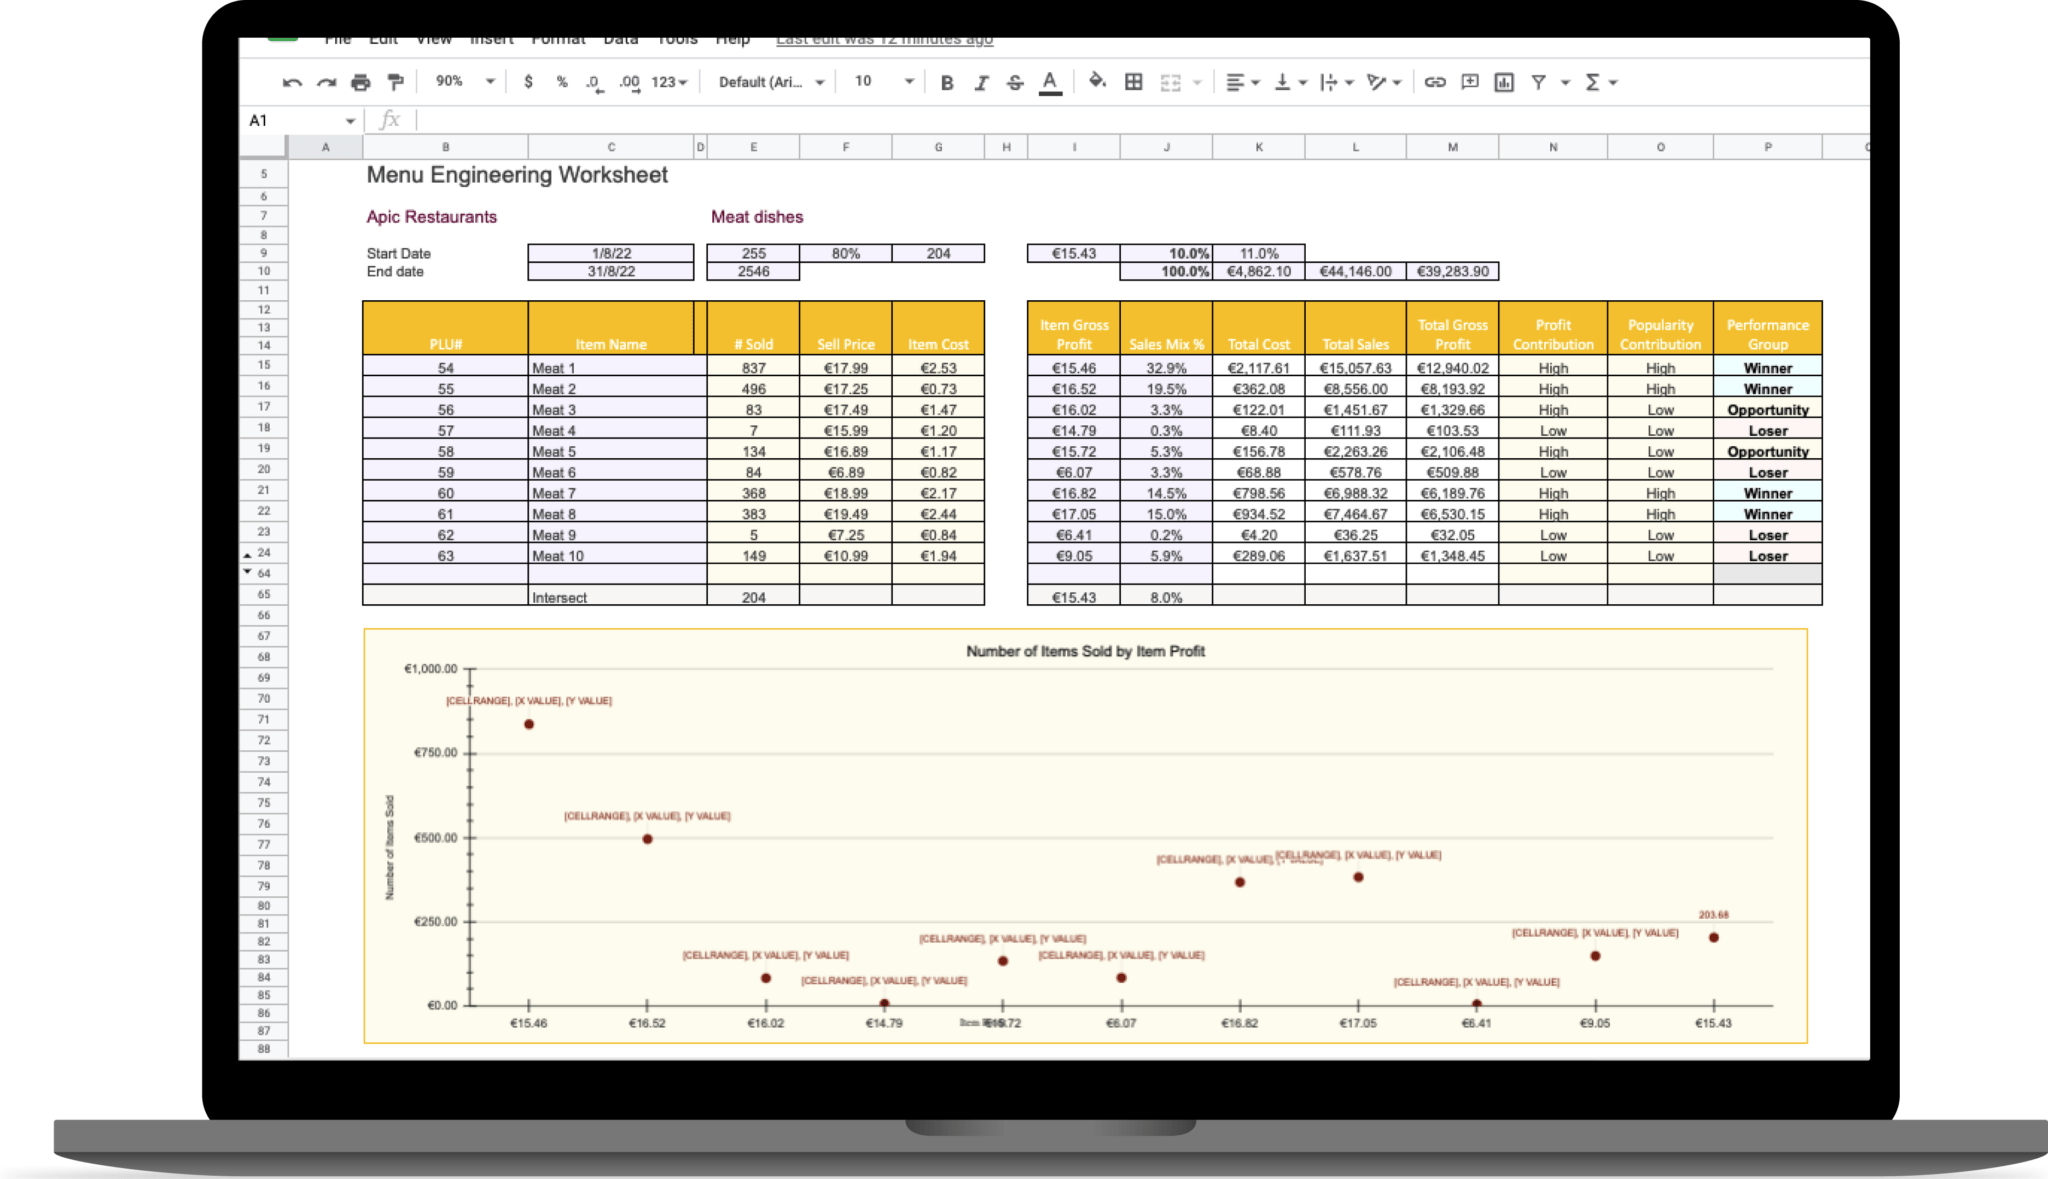Select Meat 3 Opportunity cell
The image size is (2048, 1179).
[x=1767, y=410]
